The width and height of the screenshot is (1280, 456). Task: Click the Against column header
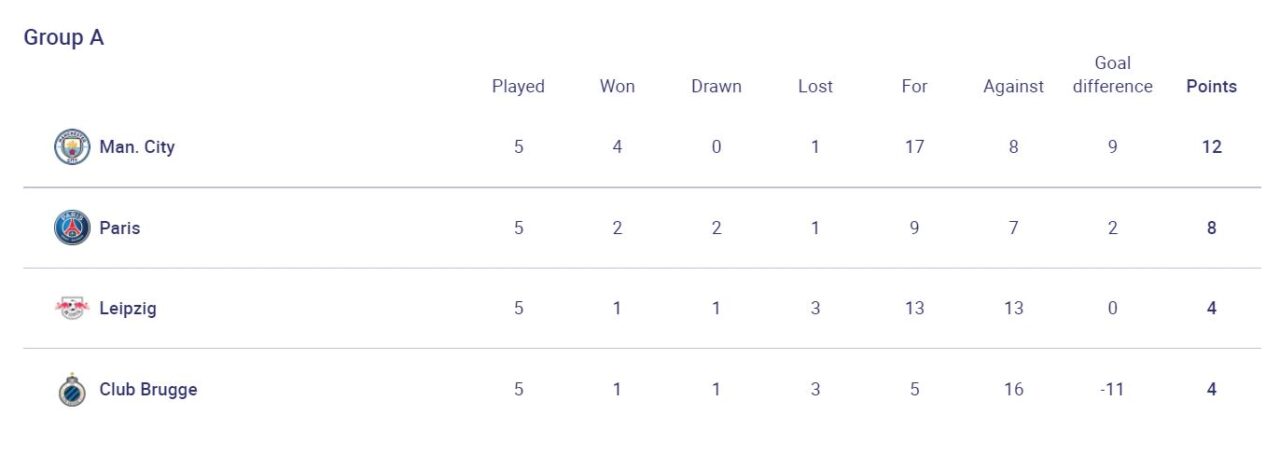1013,86
